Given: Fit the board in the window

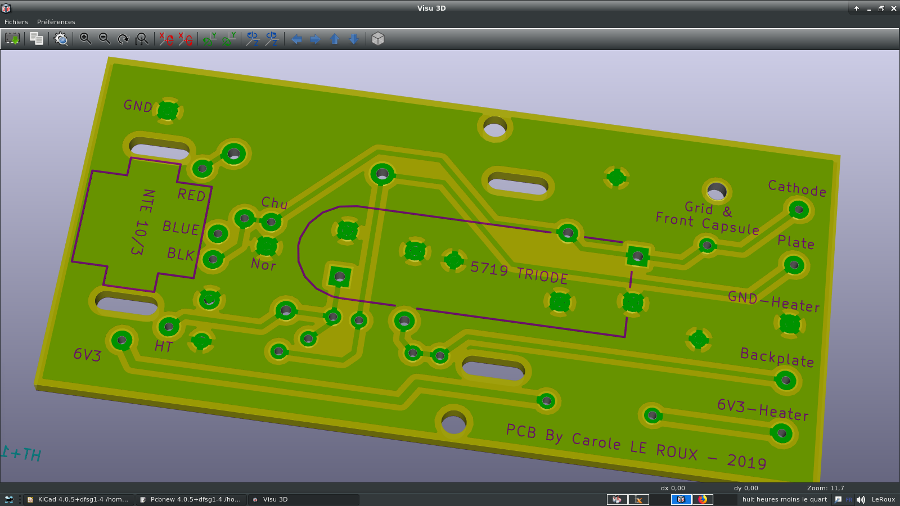Looking at the screenshot, I should (143, 39).
